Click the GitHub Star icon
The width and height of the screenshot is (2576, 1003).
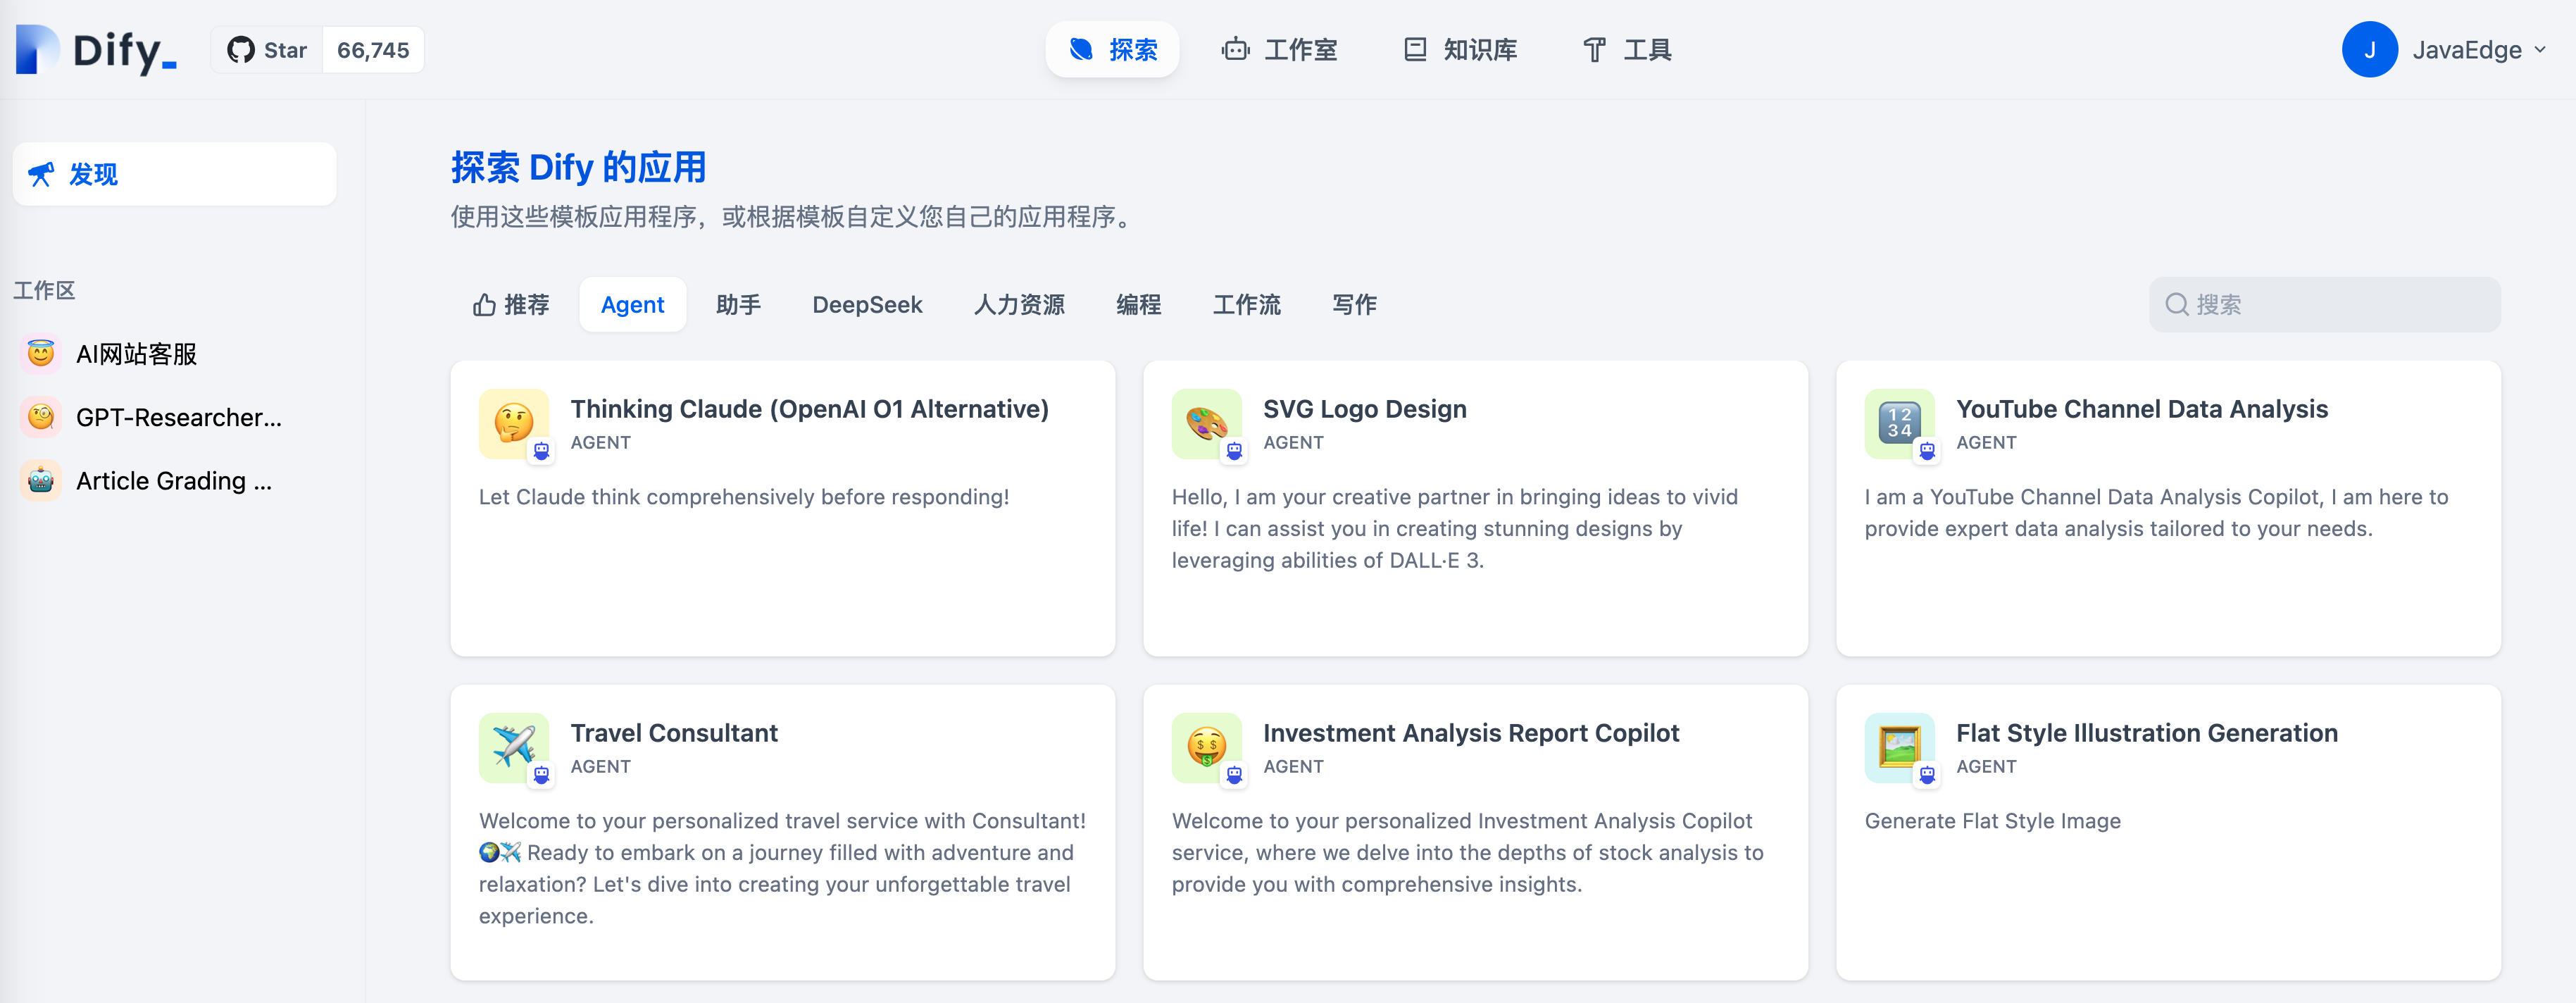(x=240, y=50)
